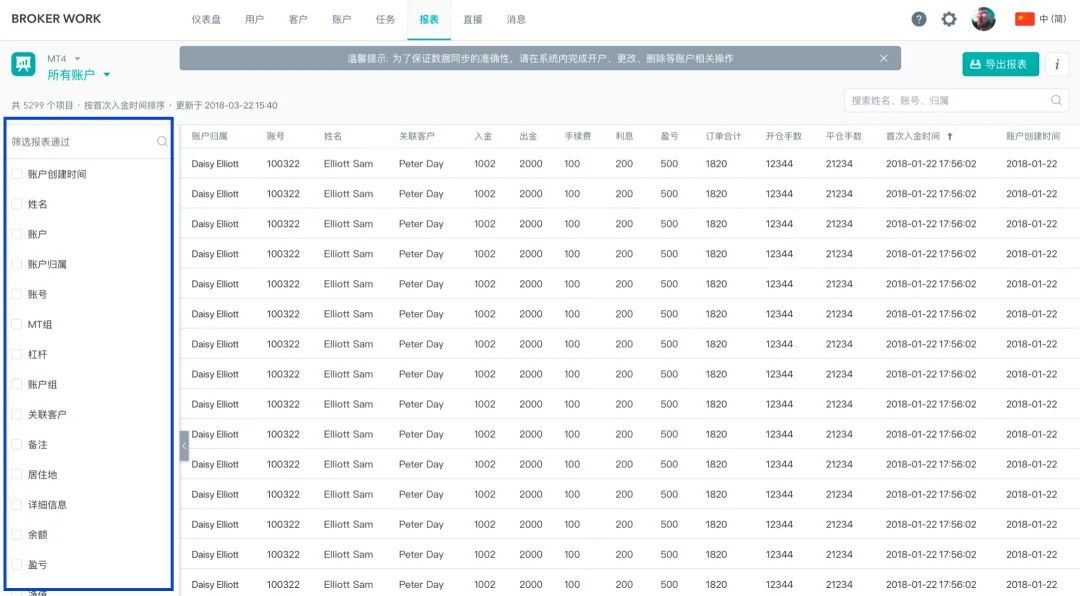The width and height of the screenshot is (1080, 596).
Task: Close the warm tip banner
Action: pyautogui.click(x=884, y=59)
